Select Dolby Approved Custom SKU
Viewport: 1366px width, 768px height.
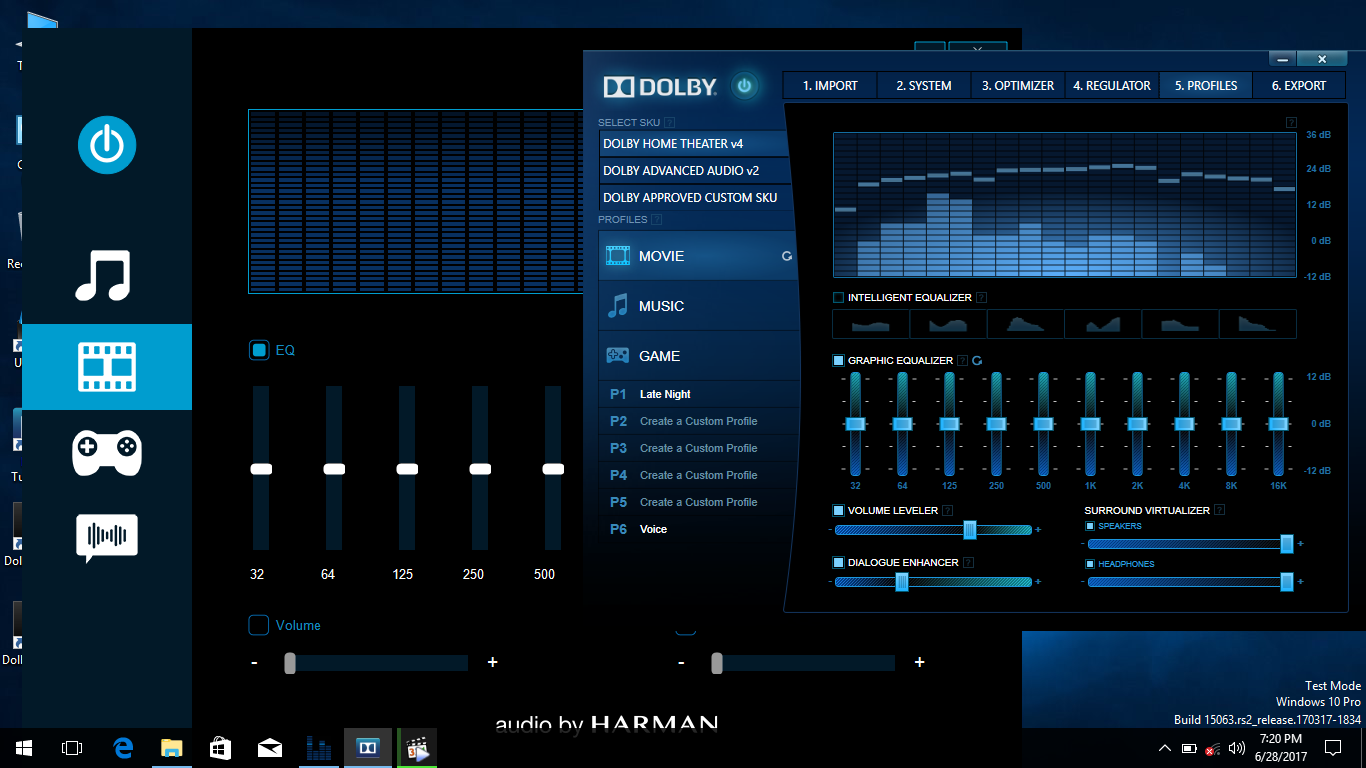click(695, 198)
